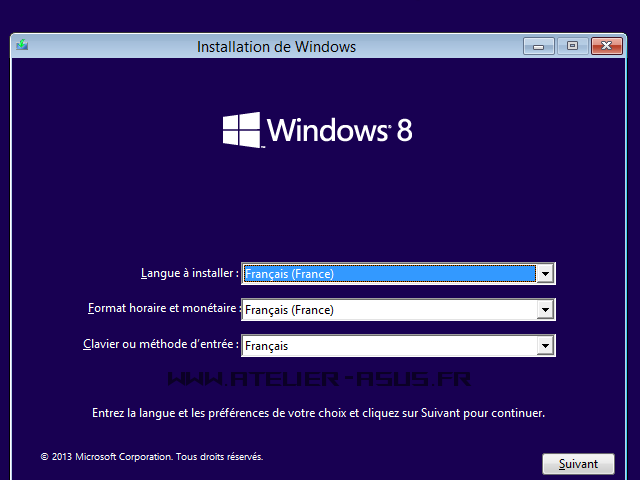The image size is (640, 480).
Task: Click the Installation de Windows title text
Action: (276, 47)
